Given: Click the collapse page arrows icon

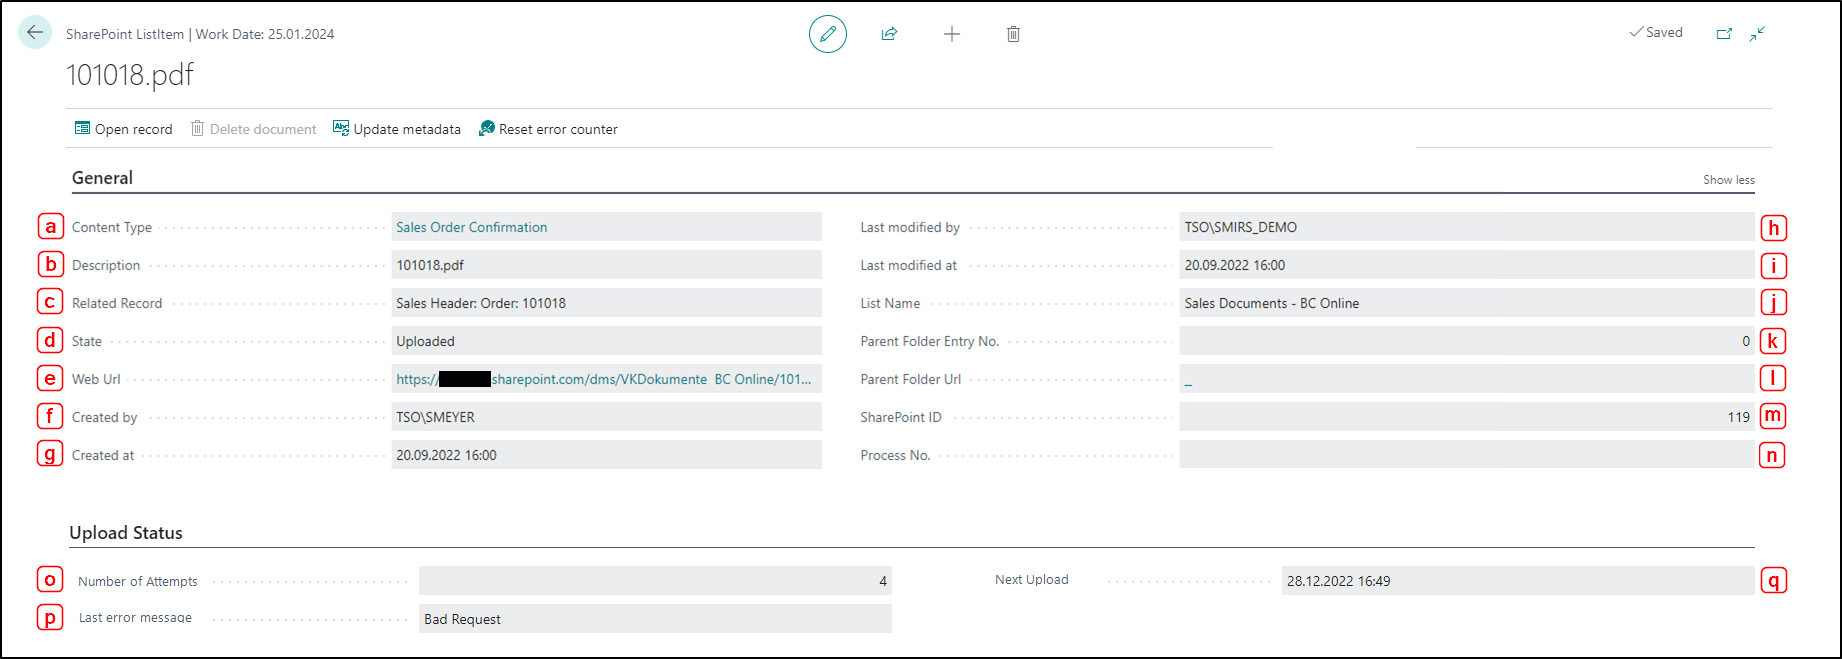Looking at the screenshot, I should tap(1757, 33).
